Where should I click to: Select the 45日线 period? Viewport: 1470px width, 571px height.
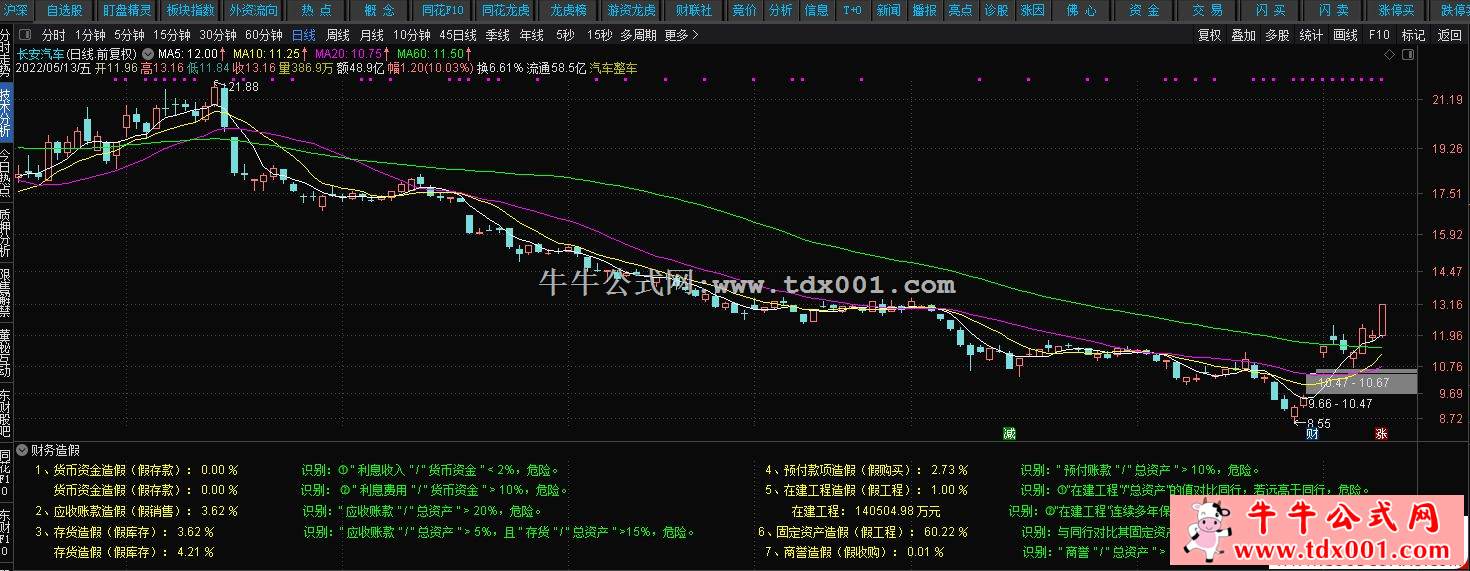pyautogui.click(x=459, y=36)
